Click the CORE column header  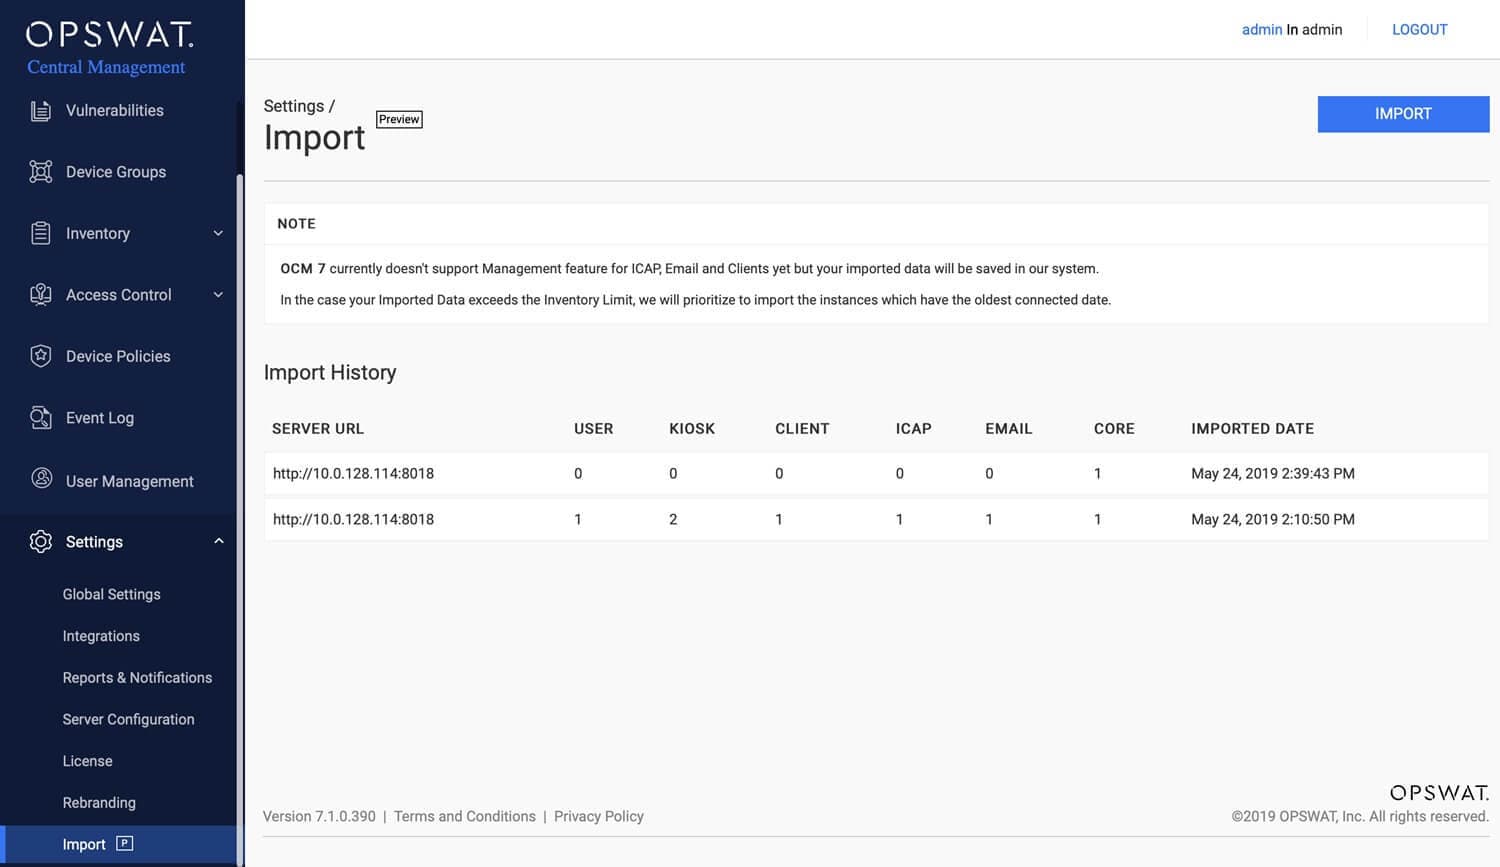(x=1114, y=429)
